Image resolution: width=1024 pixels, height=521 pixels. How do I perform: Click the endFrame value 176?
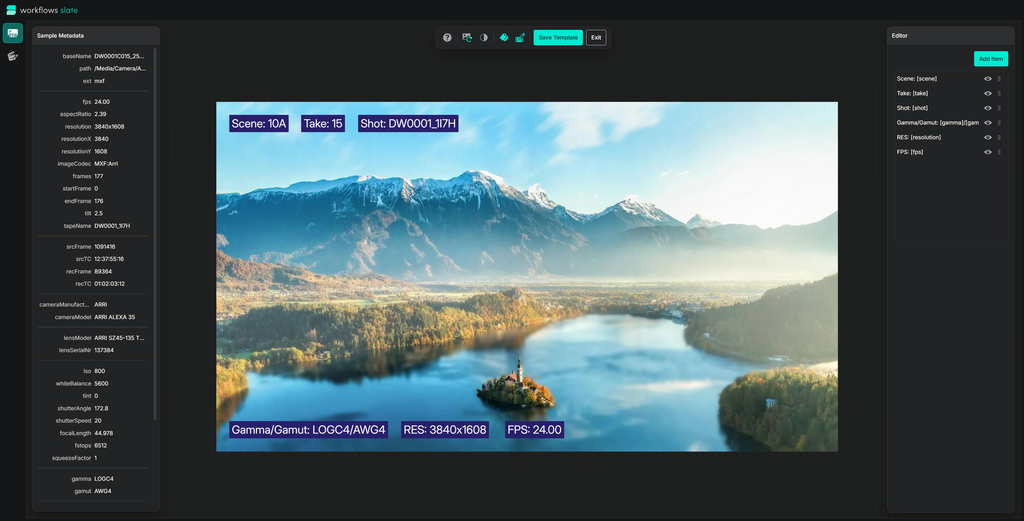click(99, 201)
